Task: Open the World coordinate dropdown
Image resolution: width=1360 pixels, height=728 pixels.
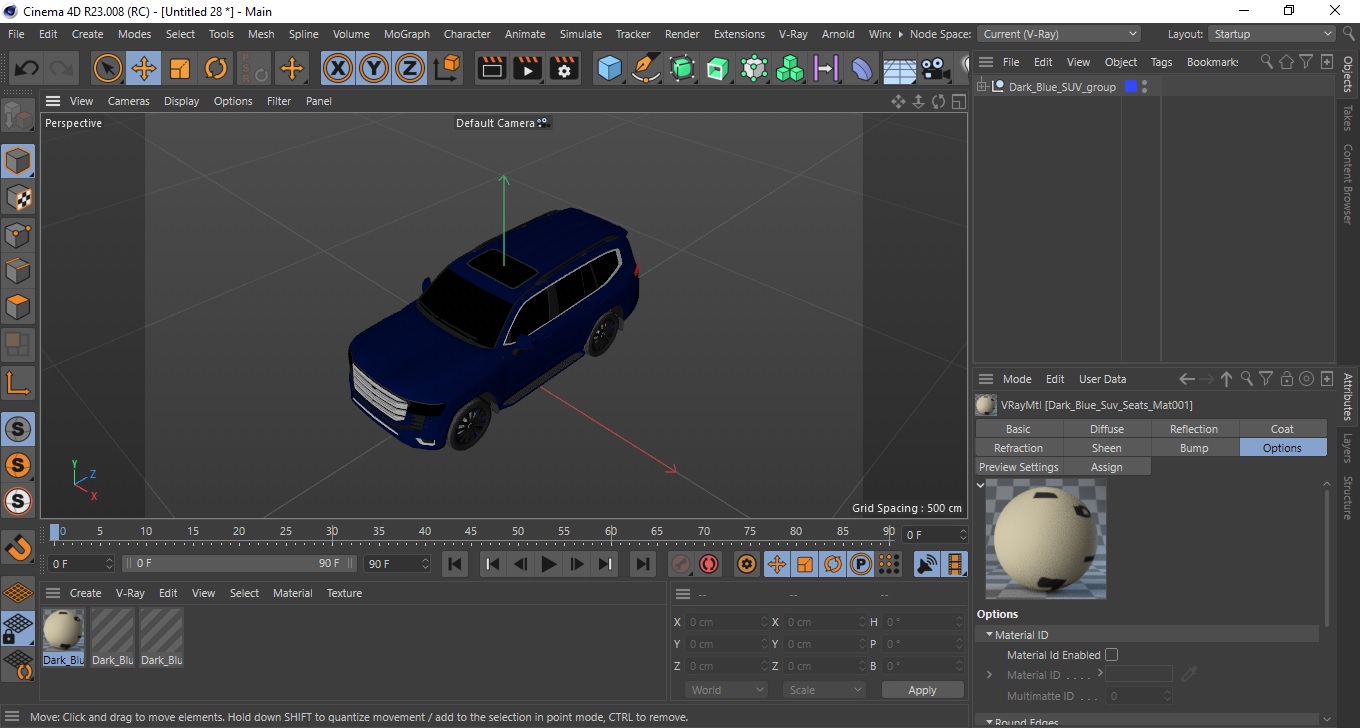Action: [x=727, y=690]
